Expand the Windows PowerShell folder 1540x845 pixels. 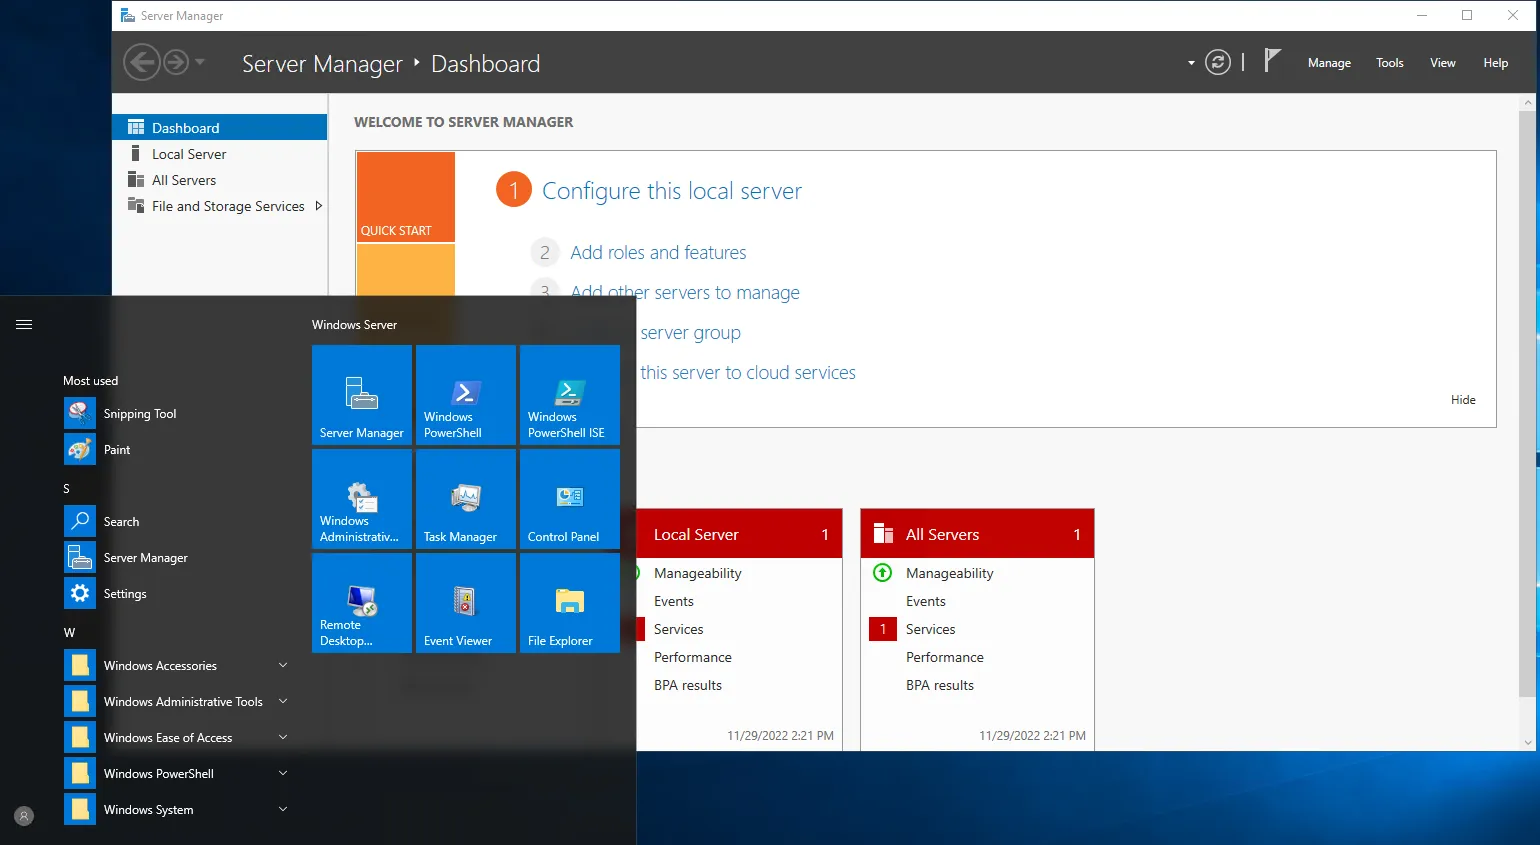pos(283,773)
